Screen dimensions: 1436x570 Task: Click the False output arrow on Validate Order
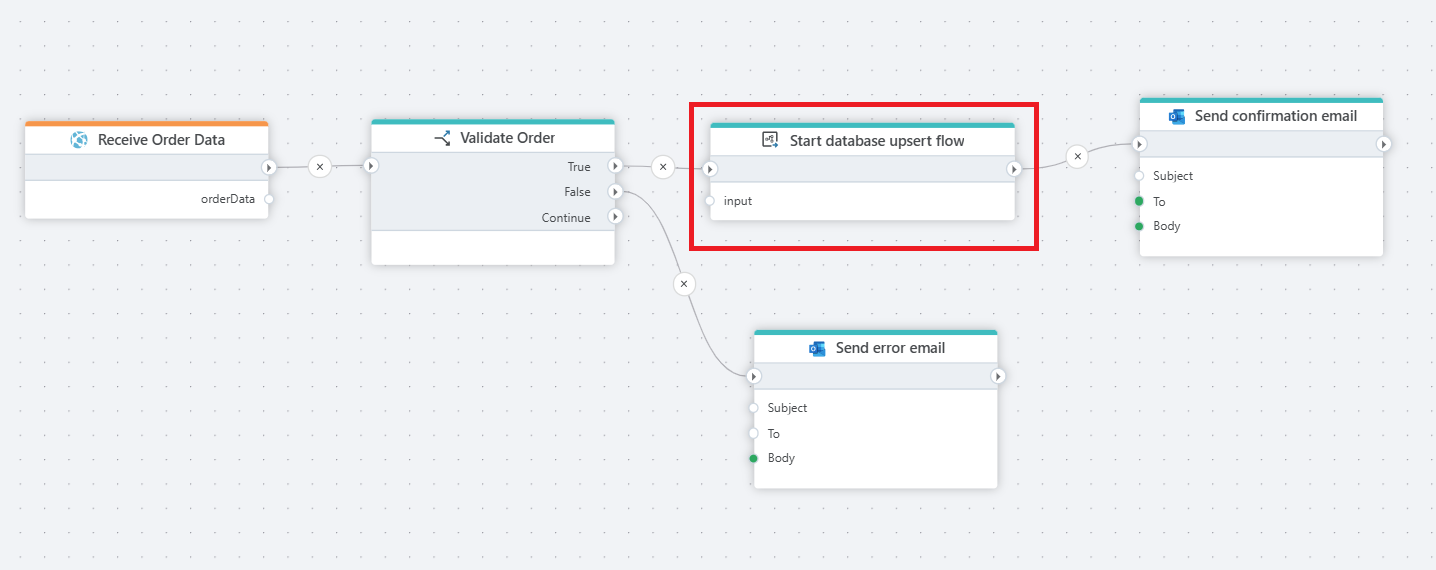click(614, 192)
